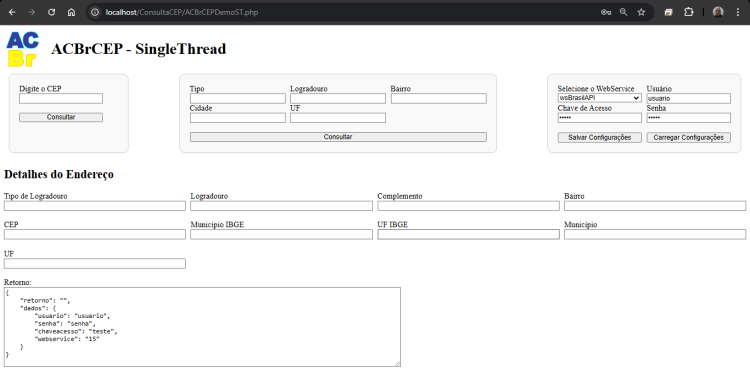Click the ACBr logo image
Viewport: 750px width, 373px height.
point(22,49)
